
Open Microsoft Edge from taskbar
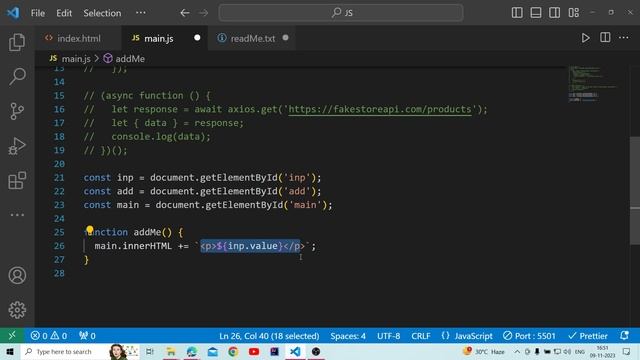coord(192,351)
